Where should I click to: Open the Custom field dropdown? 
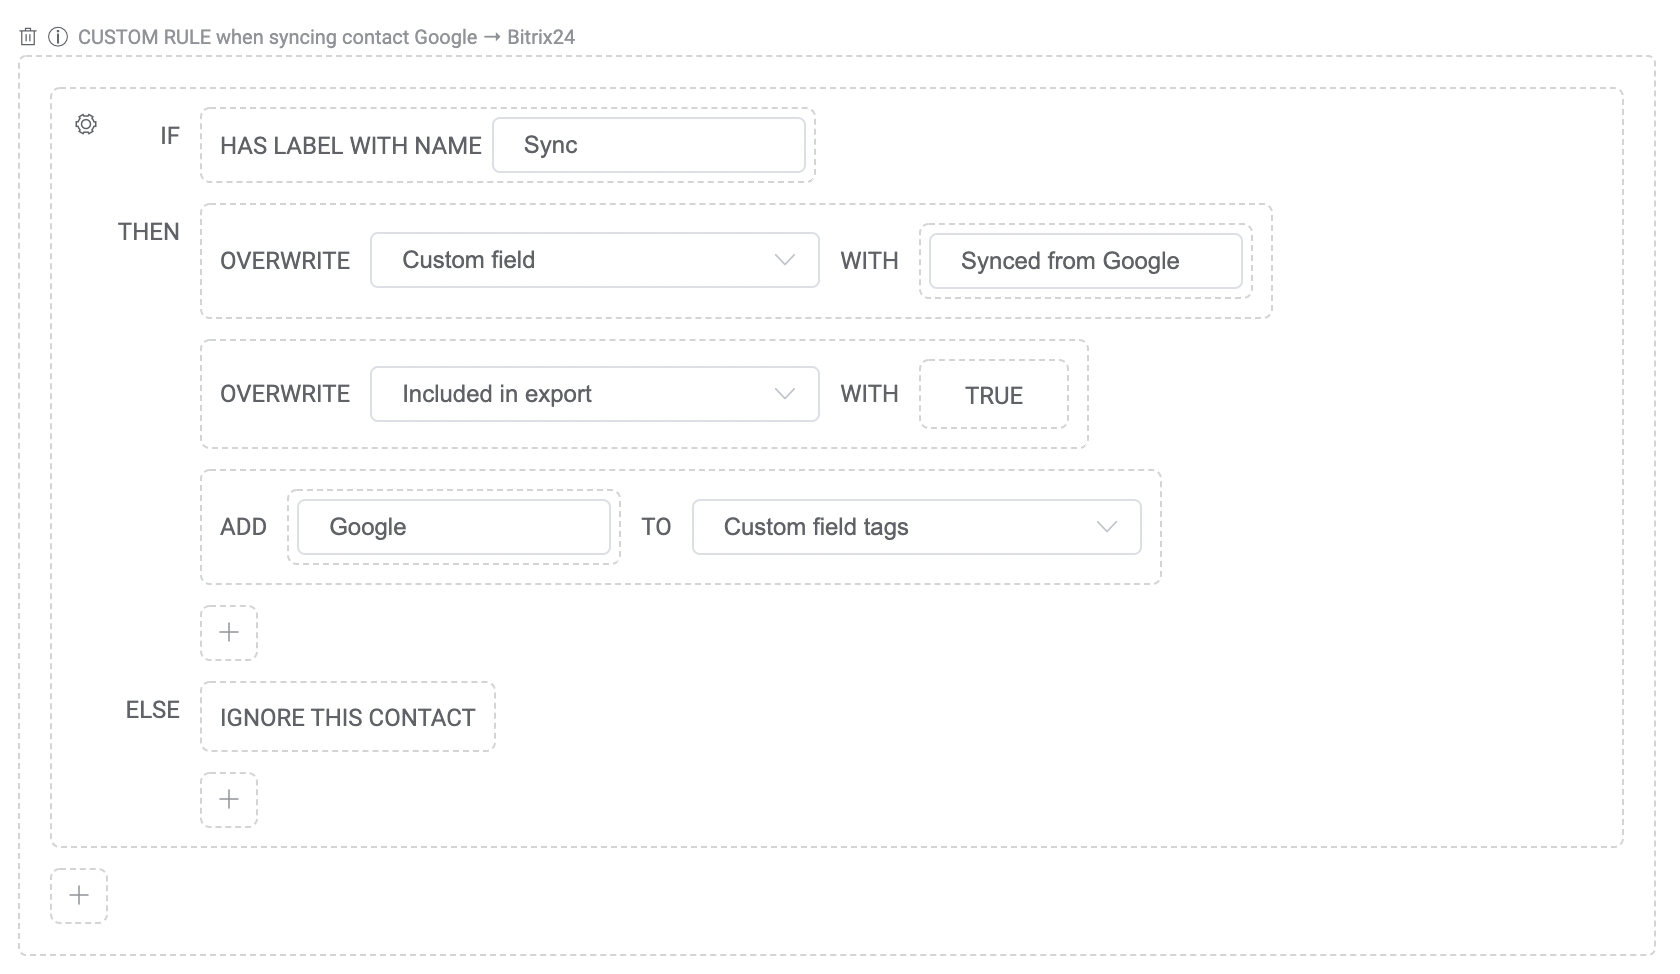(x=594, y=260)
